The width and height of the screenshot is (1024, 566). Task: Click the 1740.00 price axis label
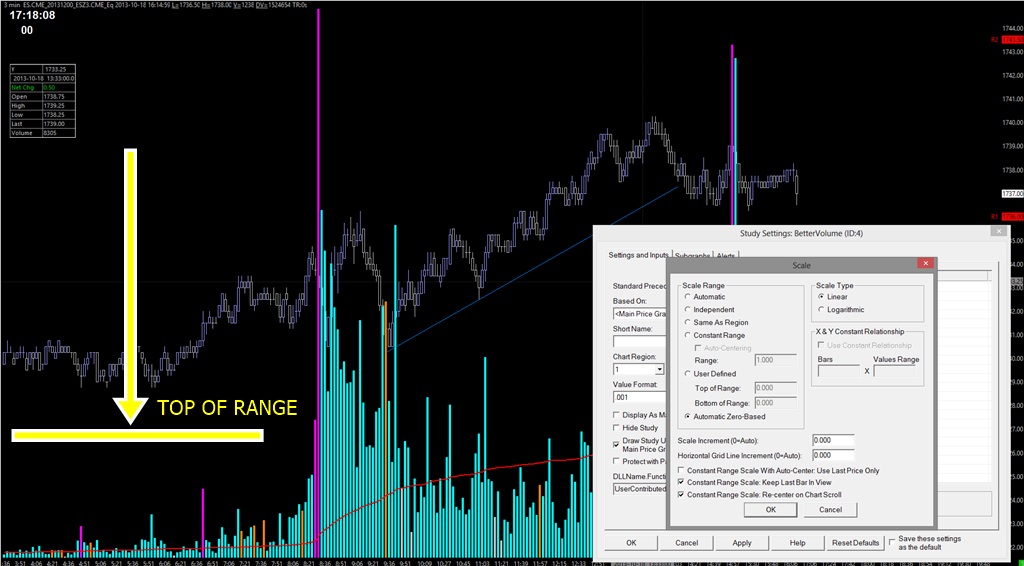pos(1011,123)
